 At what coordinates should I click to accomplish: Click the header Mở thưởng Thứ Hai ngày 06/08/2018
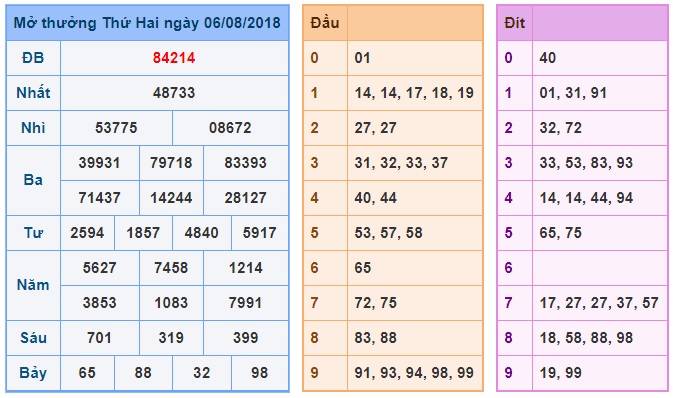147,23
